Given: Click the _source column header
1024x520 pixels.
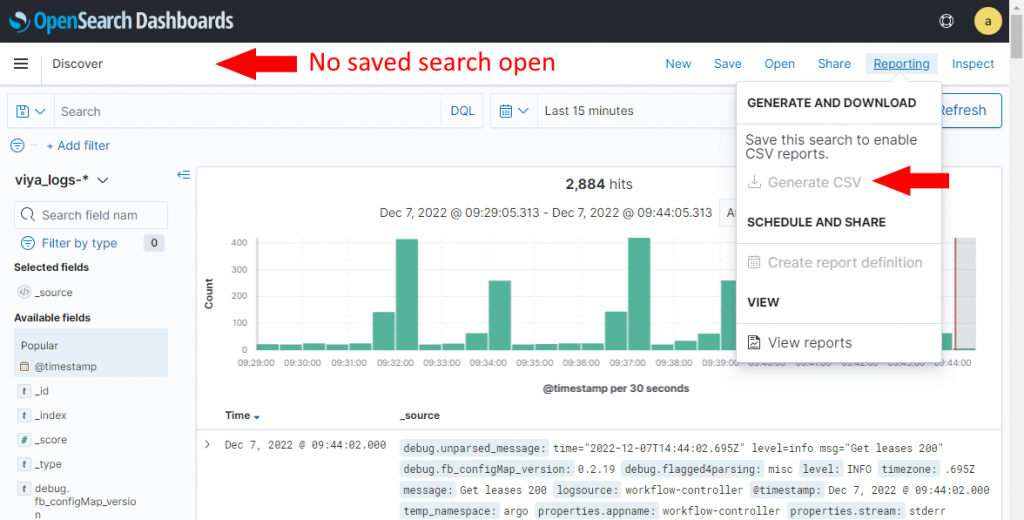Looking at the screenshot, I should click(420, 415).
